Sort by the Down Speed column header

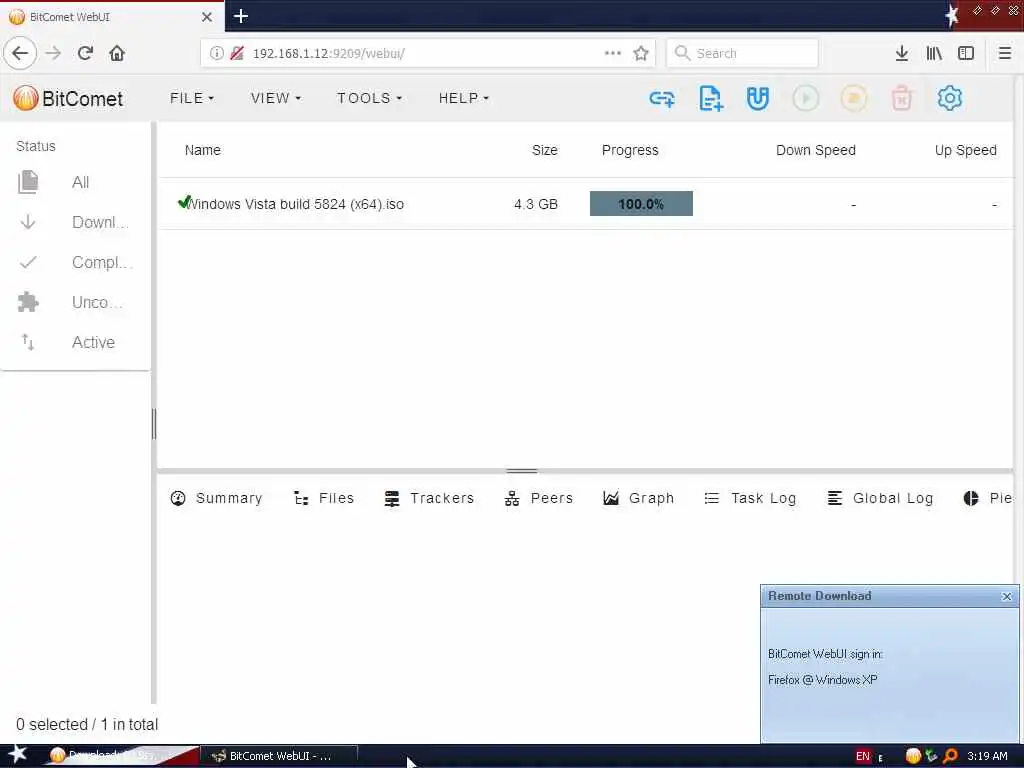tap(816, 150)
